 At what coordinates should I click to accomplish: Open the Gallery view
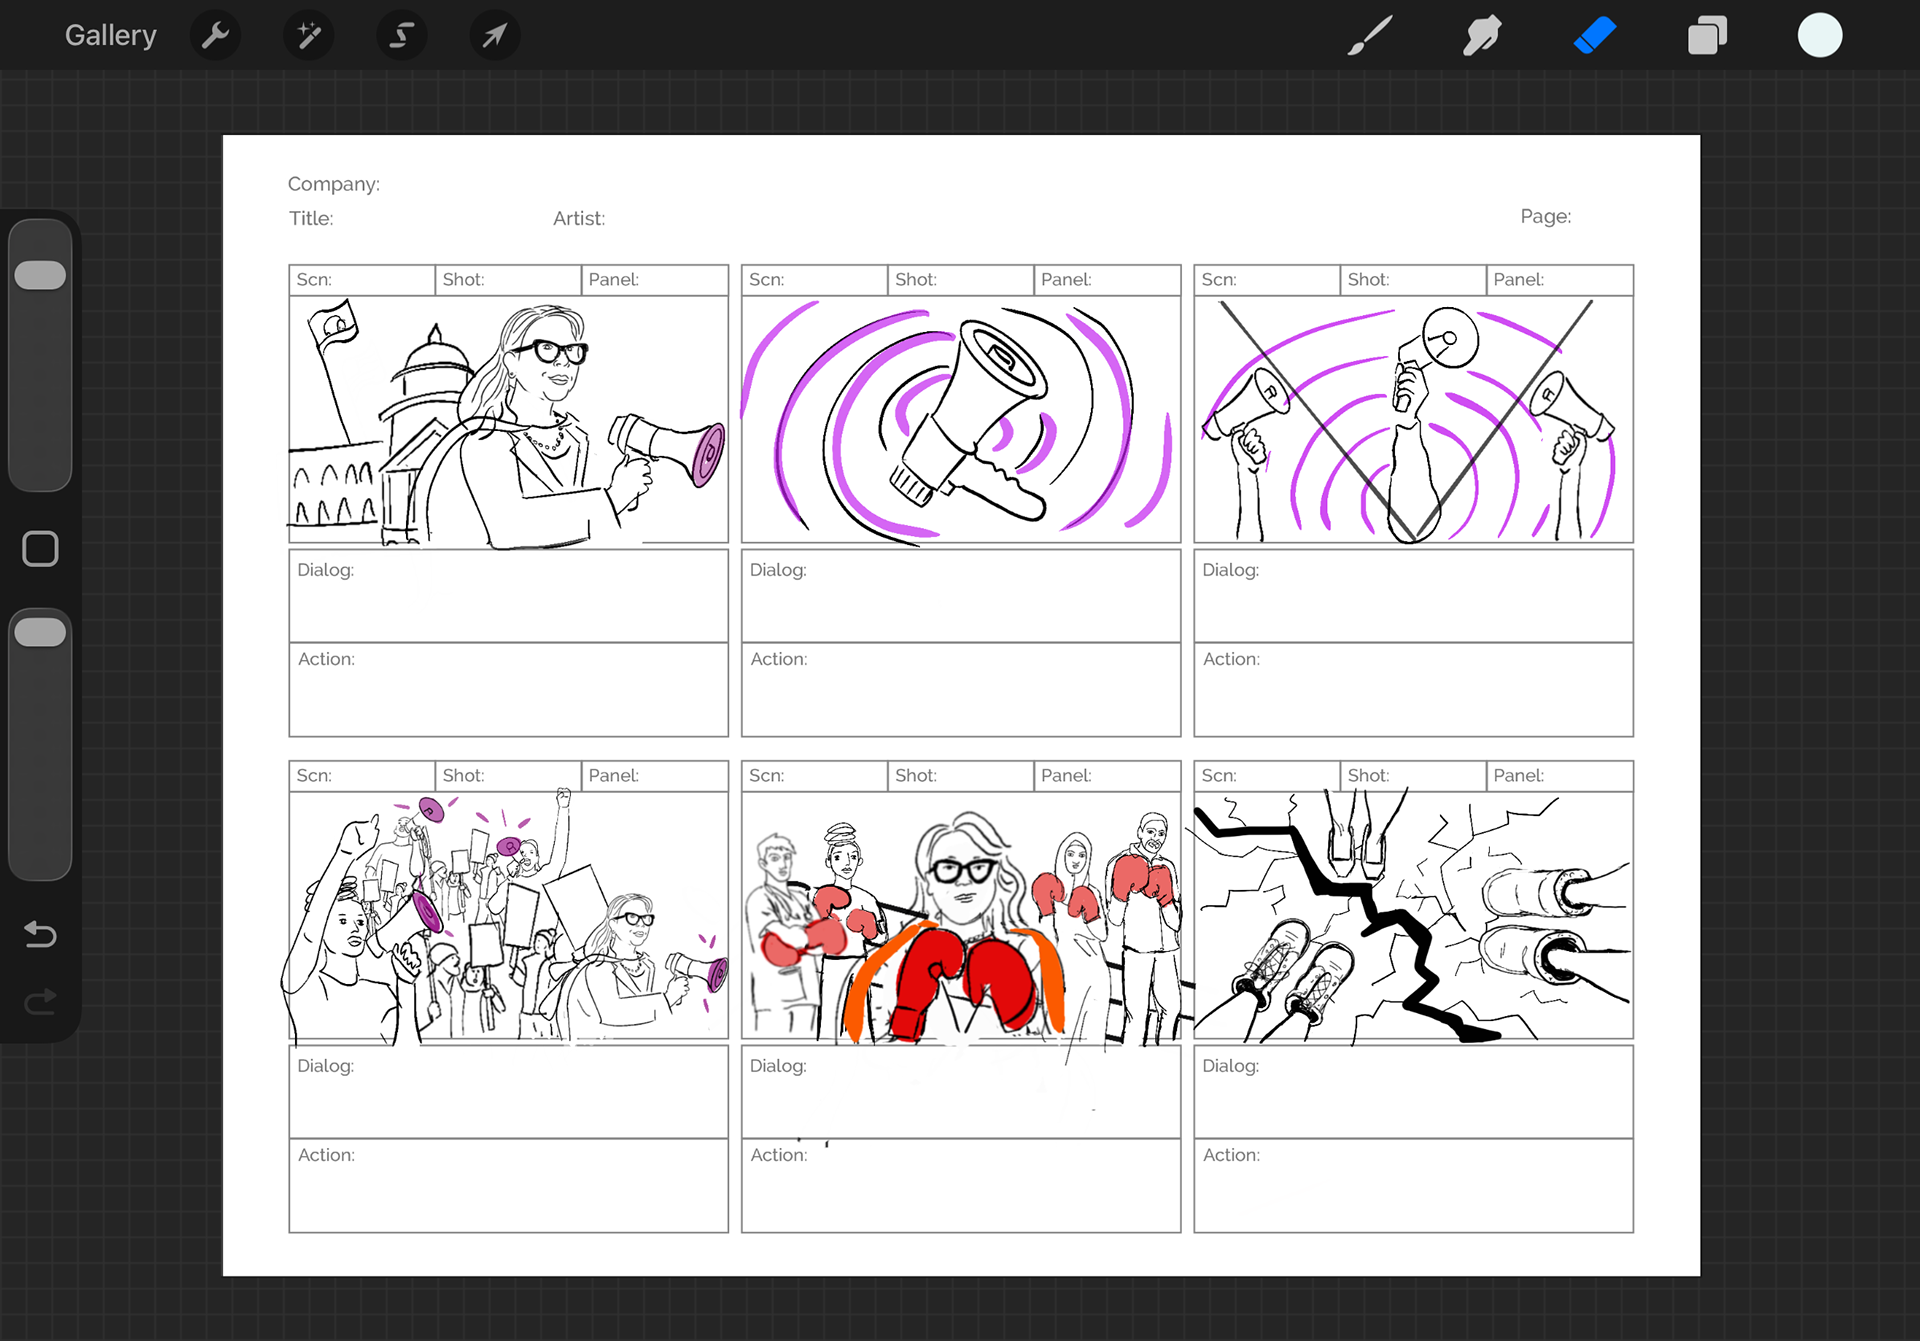(110, 36)
